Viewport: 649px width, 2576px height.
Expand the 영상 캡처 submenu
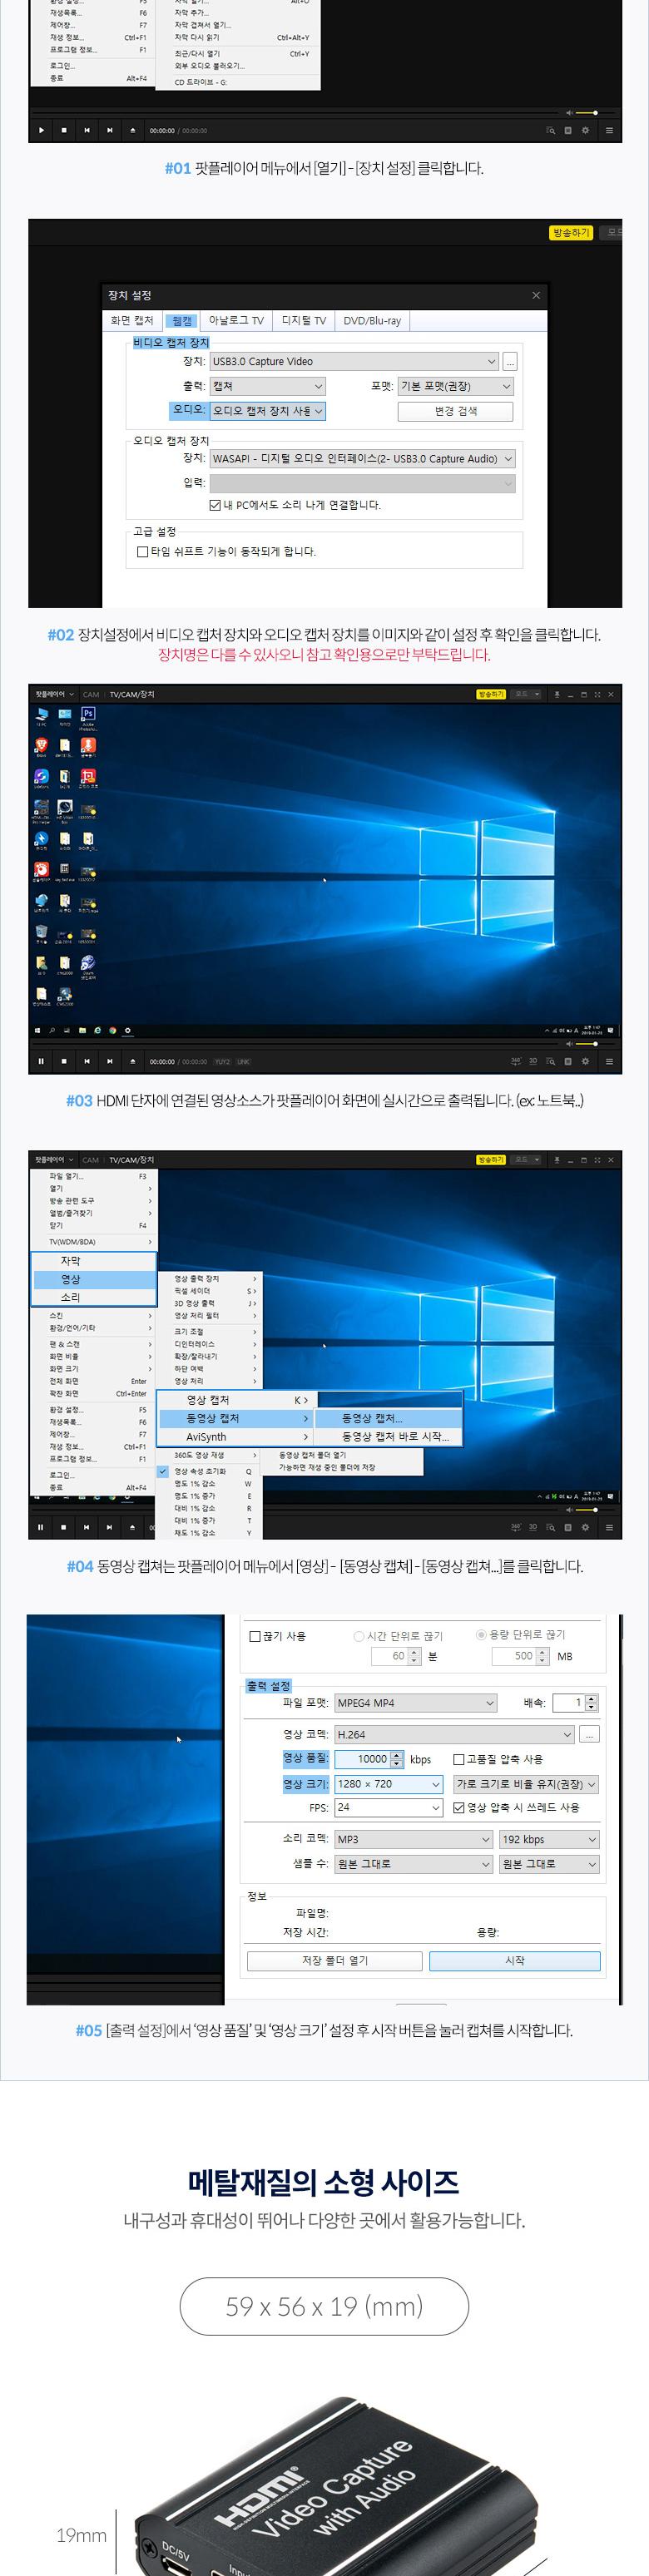(x=236, y=1400)
